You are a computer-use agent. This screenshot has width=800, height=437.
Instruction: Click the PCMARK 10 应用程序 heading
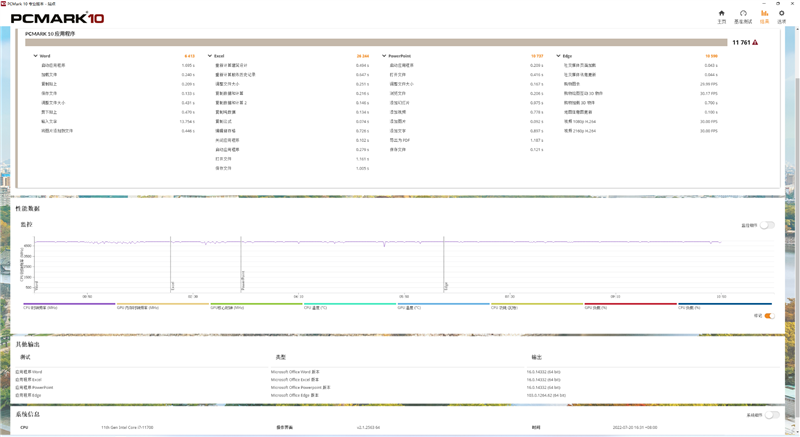tap(50, 34)
